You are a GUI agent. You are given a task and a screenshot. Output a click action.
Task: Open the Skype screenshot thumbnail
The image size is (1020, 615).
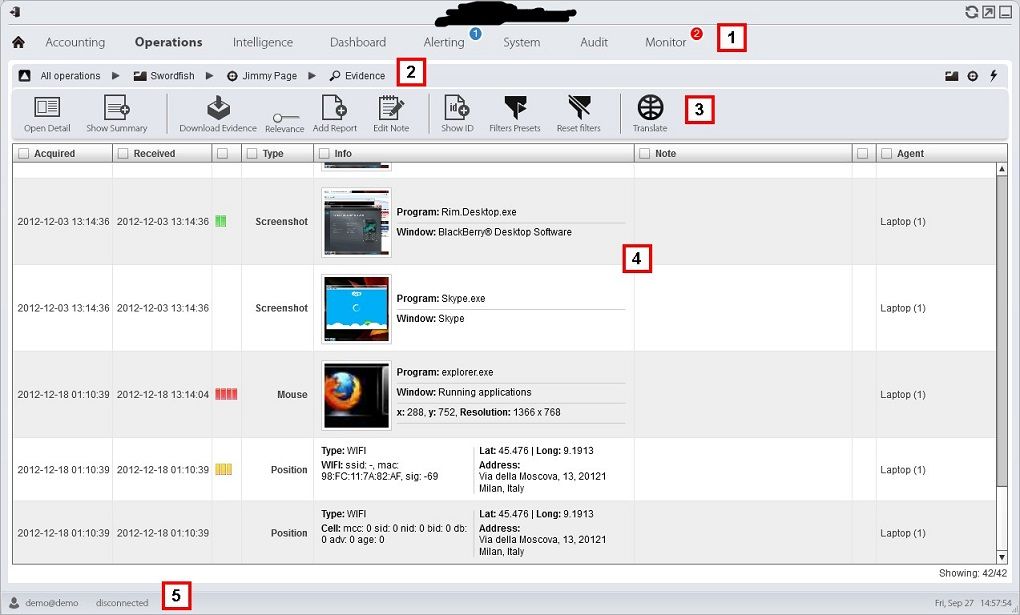[x=356, y=309]
